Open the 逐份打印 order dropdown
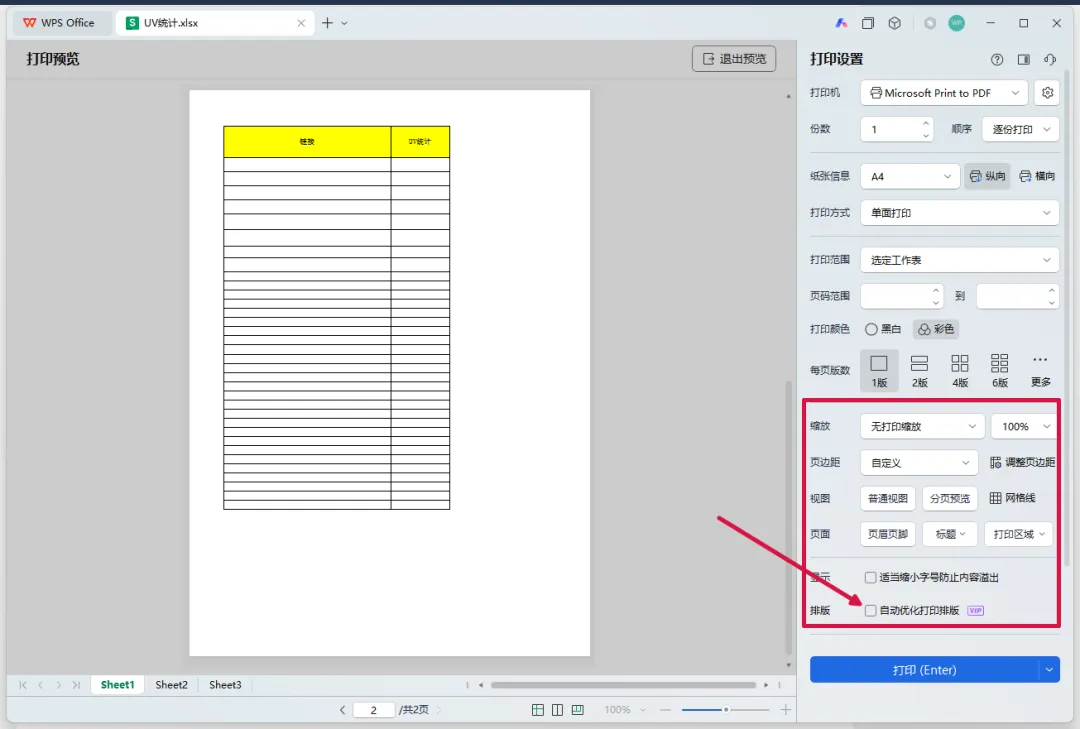The width and height of the screenshot is (1080, 729). [x=1022, y=129]
